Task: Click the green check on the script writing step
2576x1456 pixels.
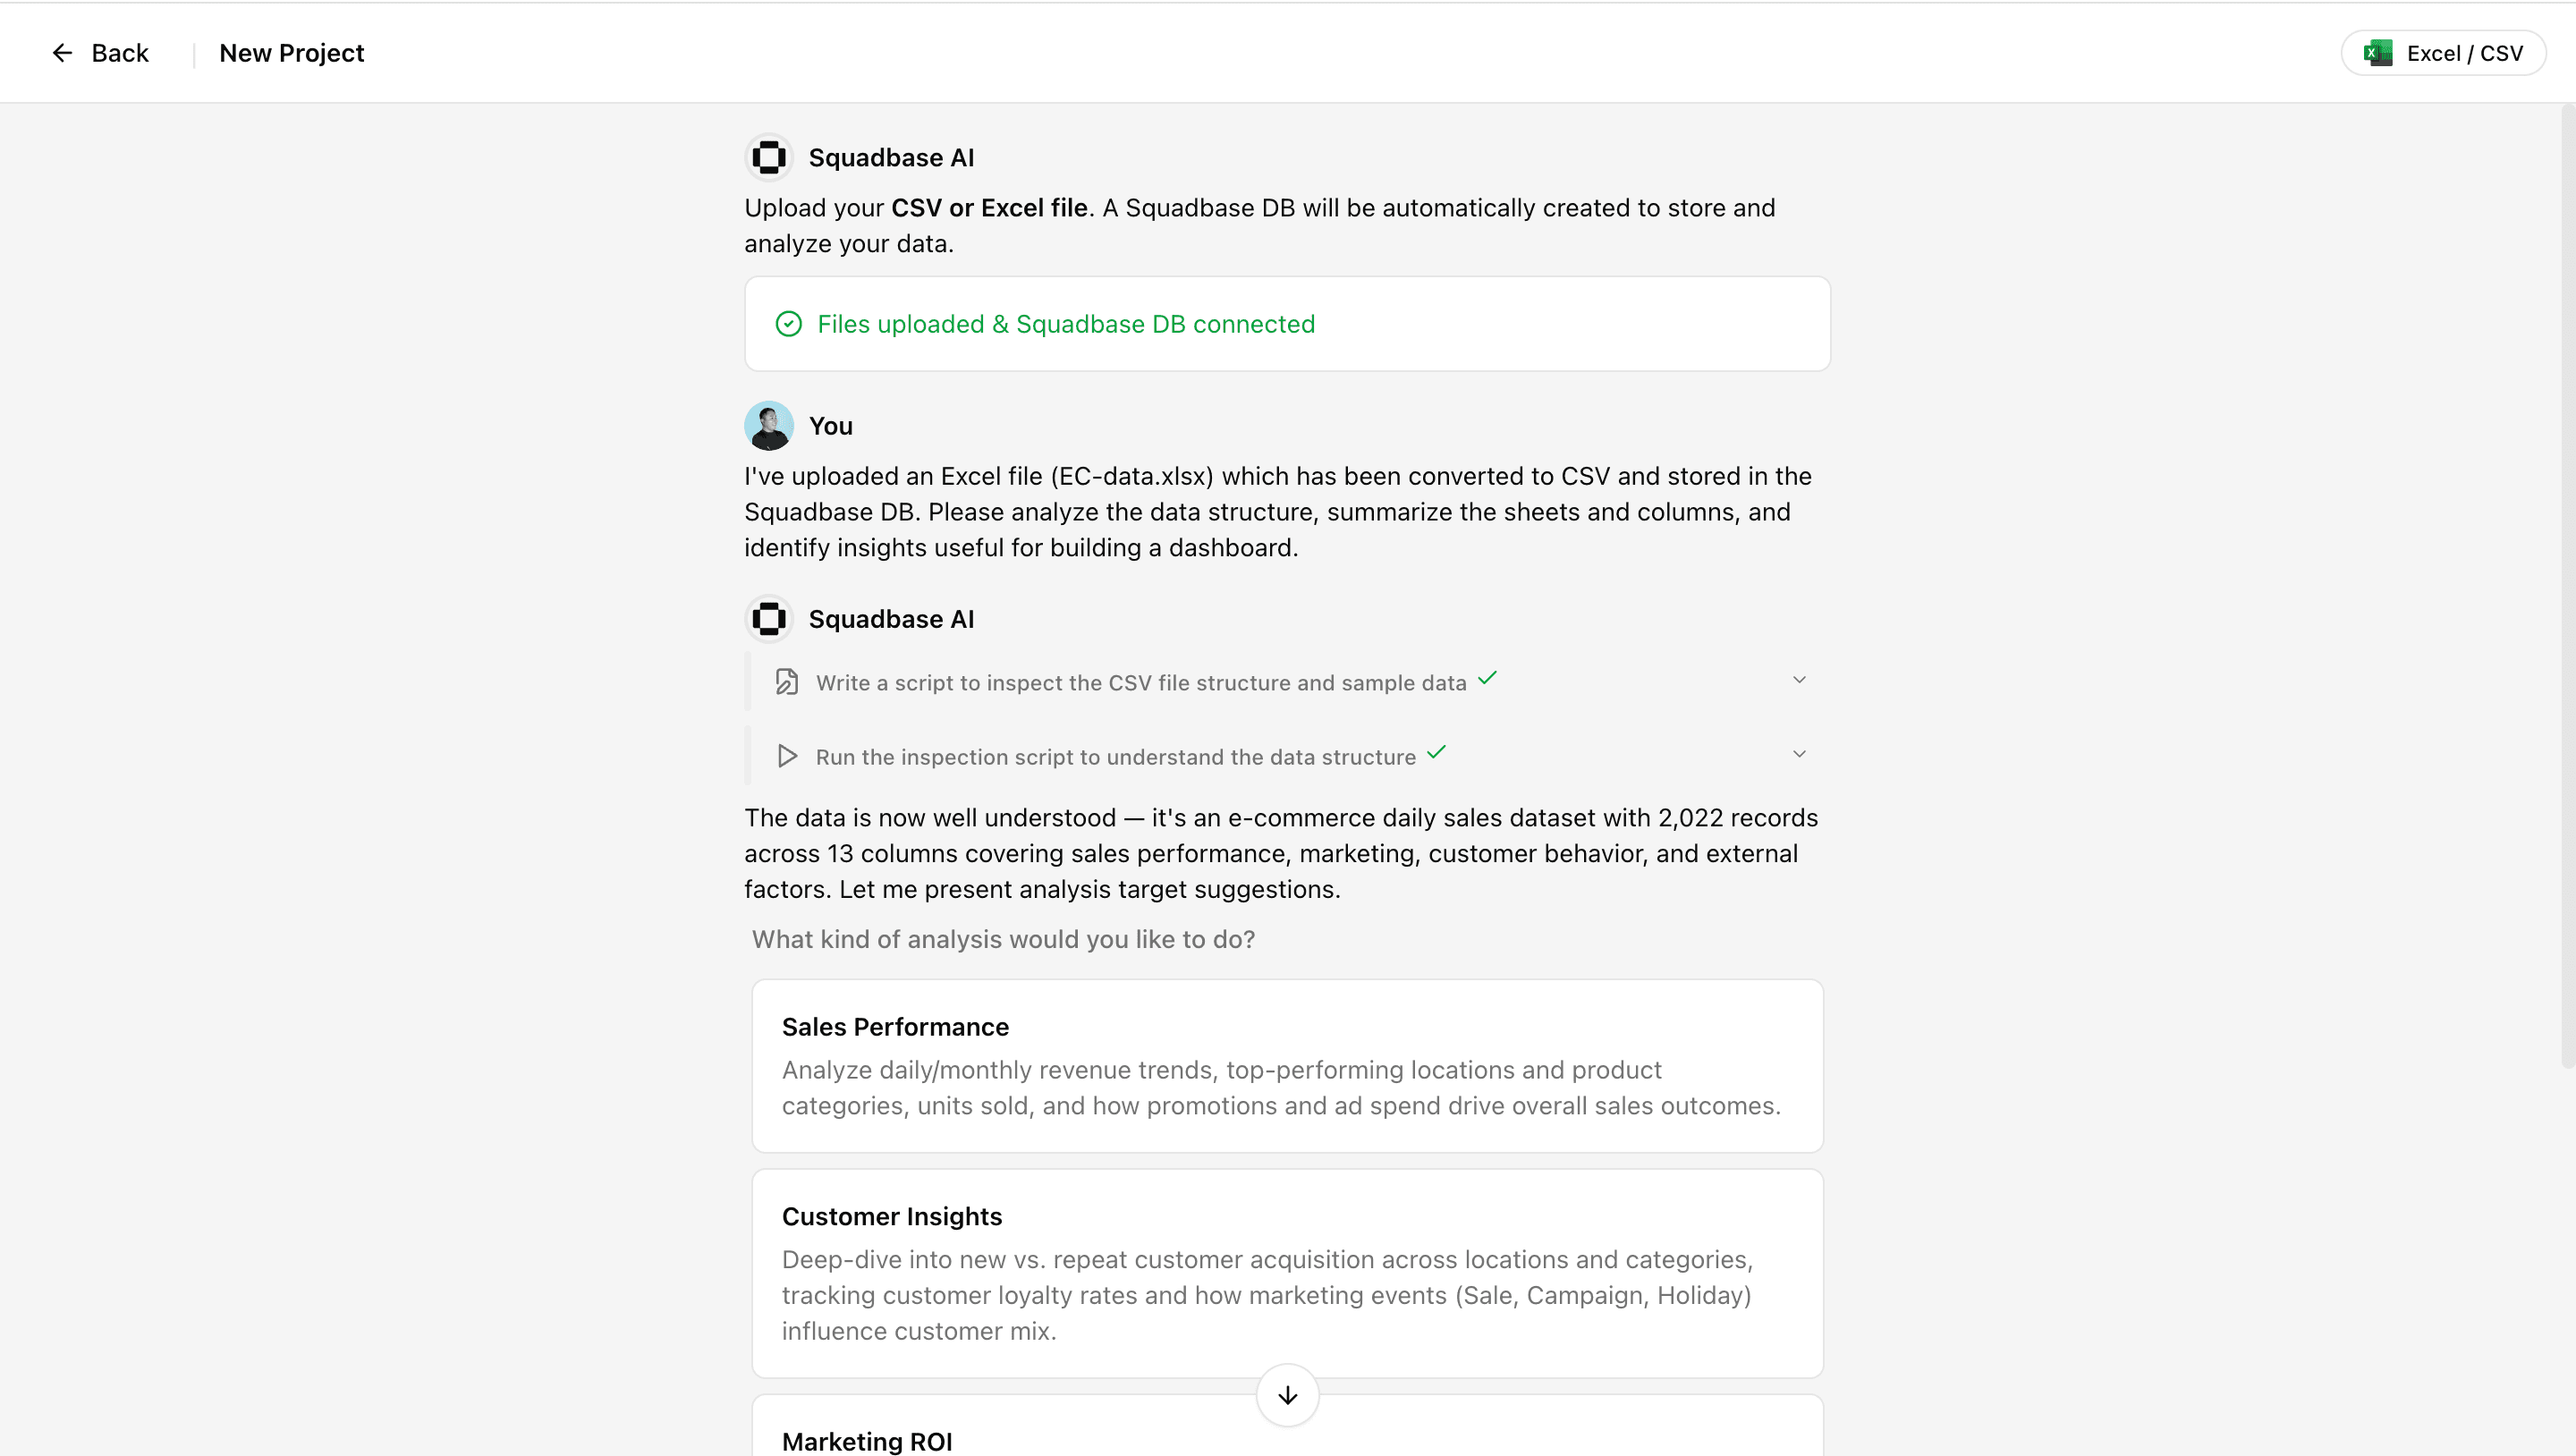Action: point(1487,679)
